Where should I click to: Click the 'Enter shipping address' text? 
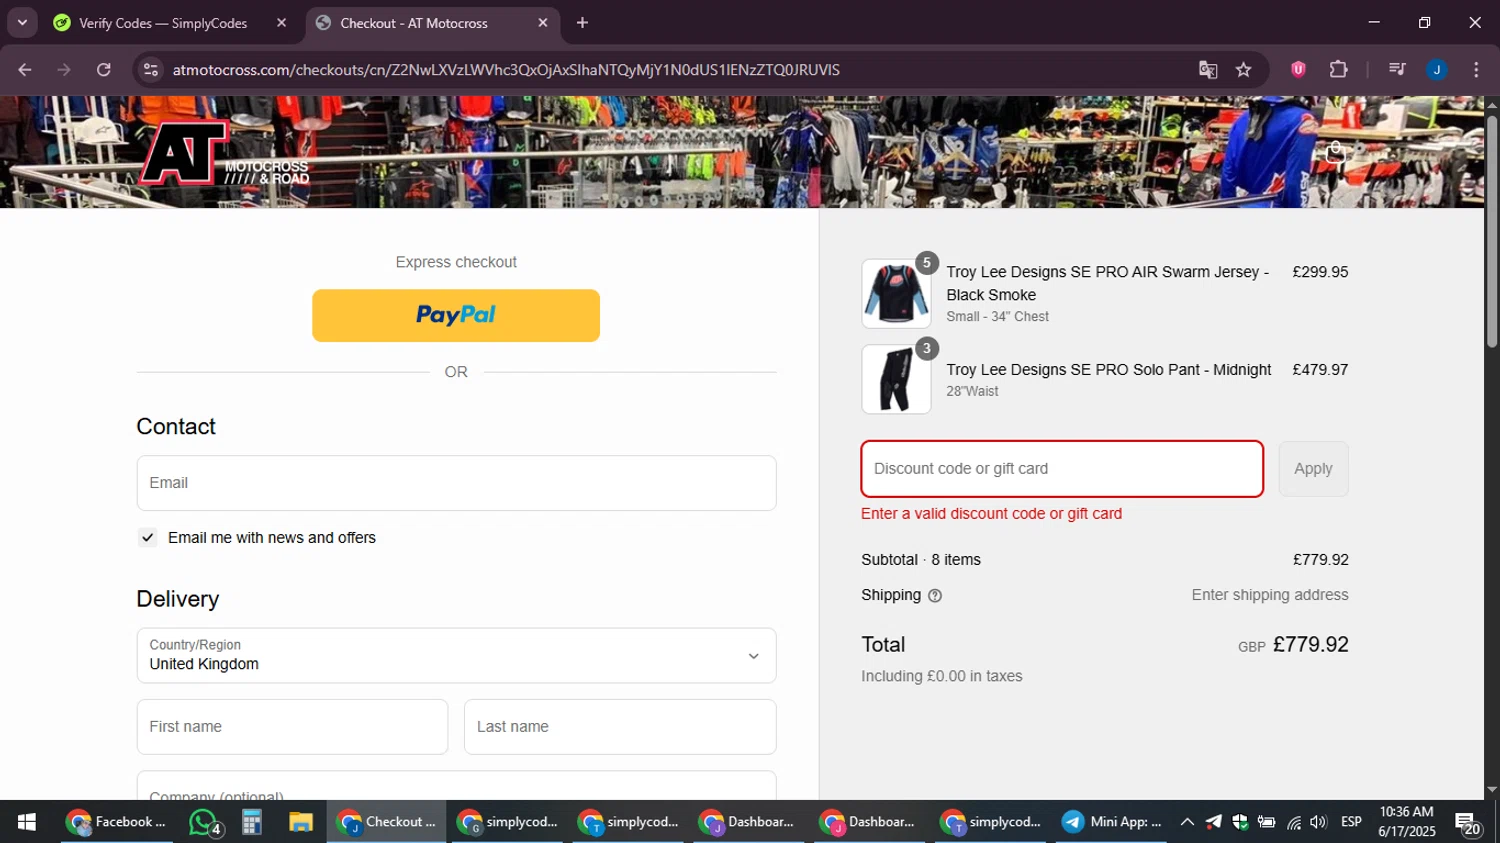1270,595
